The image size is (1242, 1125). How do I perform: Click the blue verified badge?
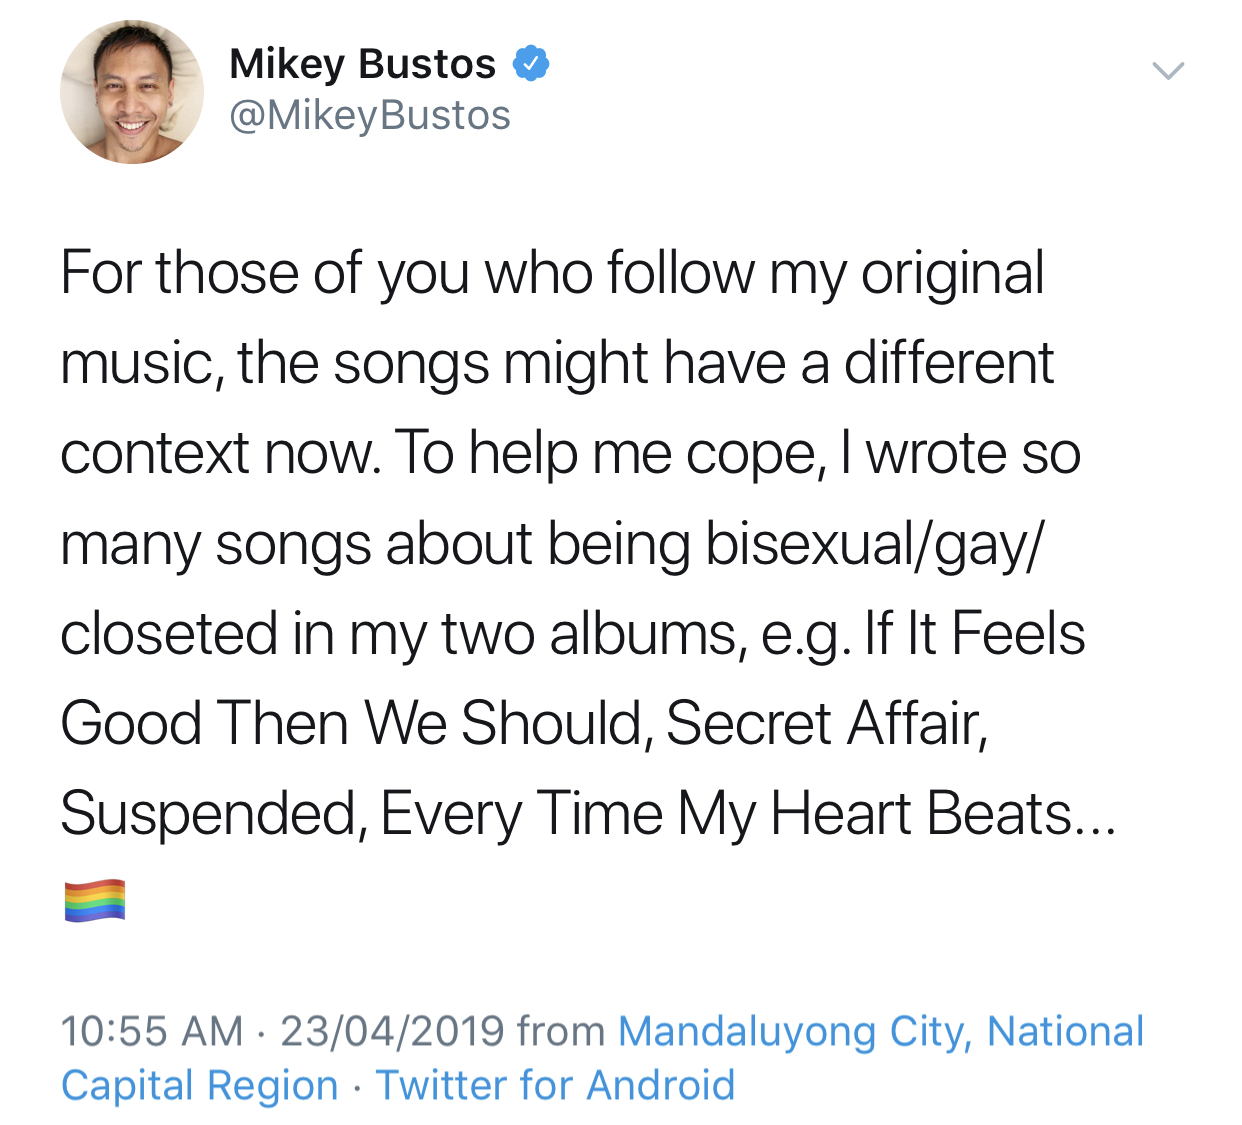pos(531,64)
